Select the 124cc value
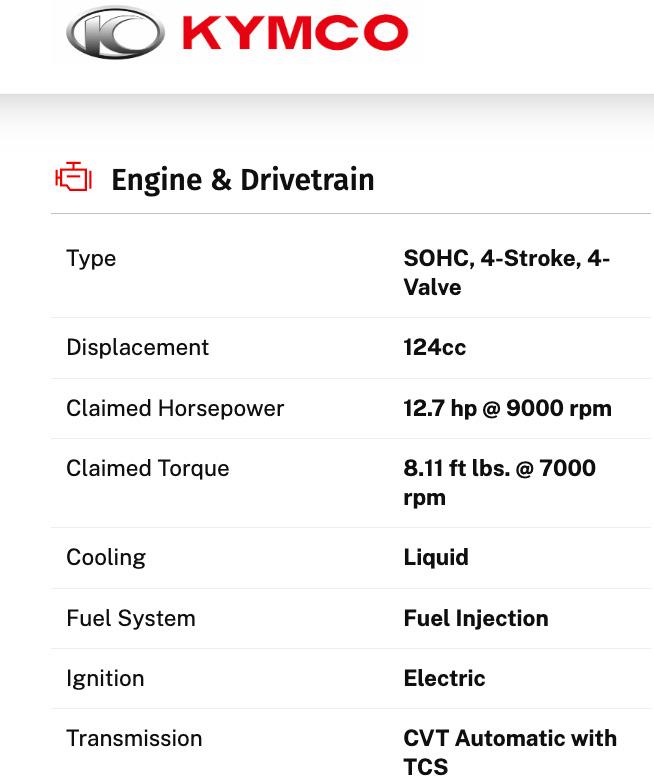654x780 pixels. coord(435,347)
